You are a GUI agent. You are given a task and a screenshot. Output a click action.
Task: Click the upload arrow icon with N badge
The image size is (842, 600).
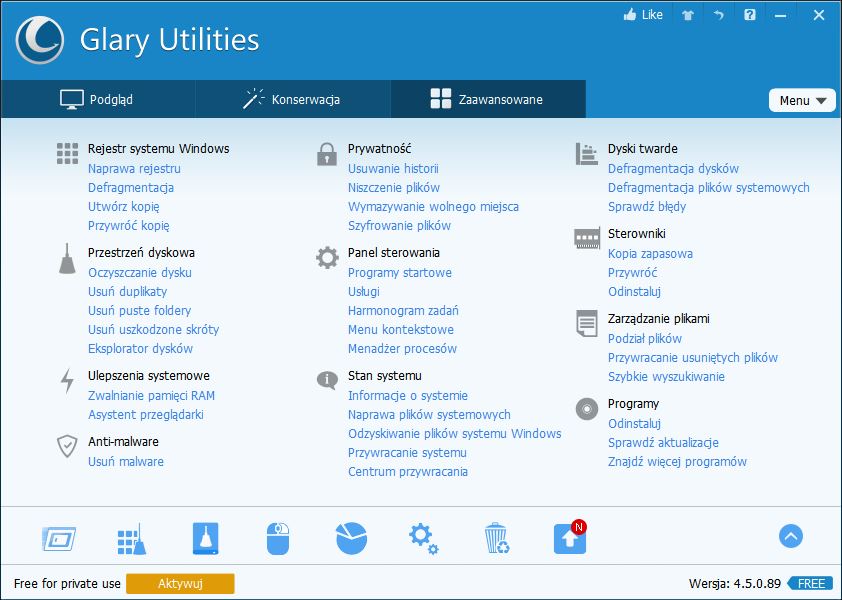pyautogui.click(x=570, y=538)
